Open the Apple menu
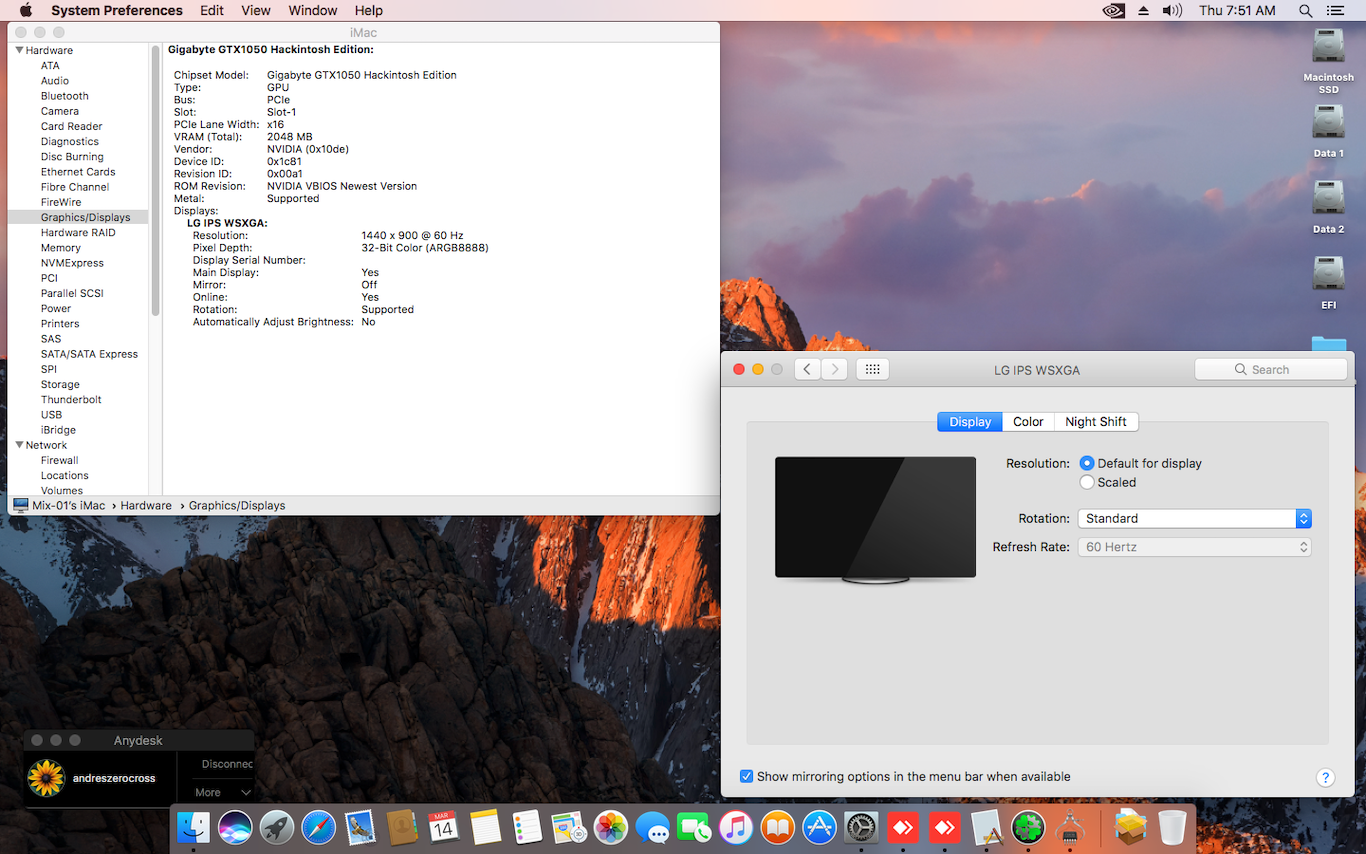The width and height of the screenshot is (1366, 854). (x=26, y=11)
